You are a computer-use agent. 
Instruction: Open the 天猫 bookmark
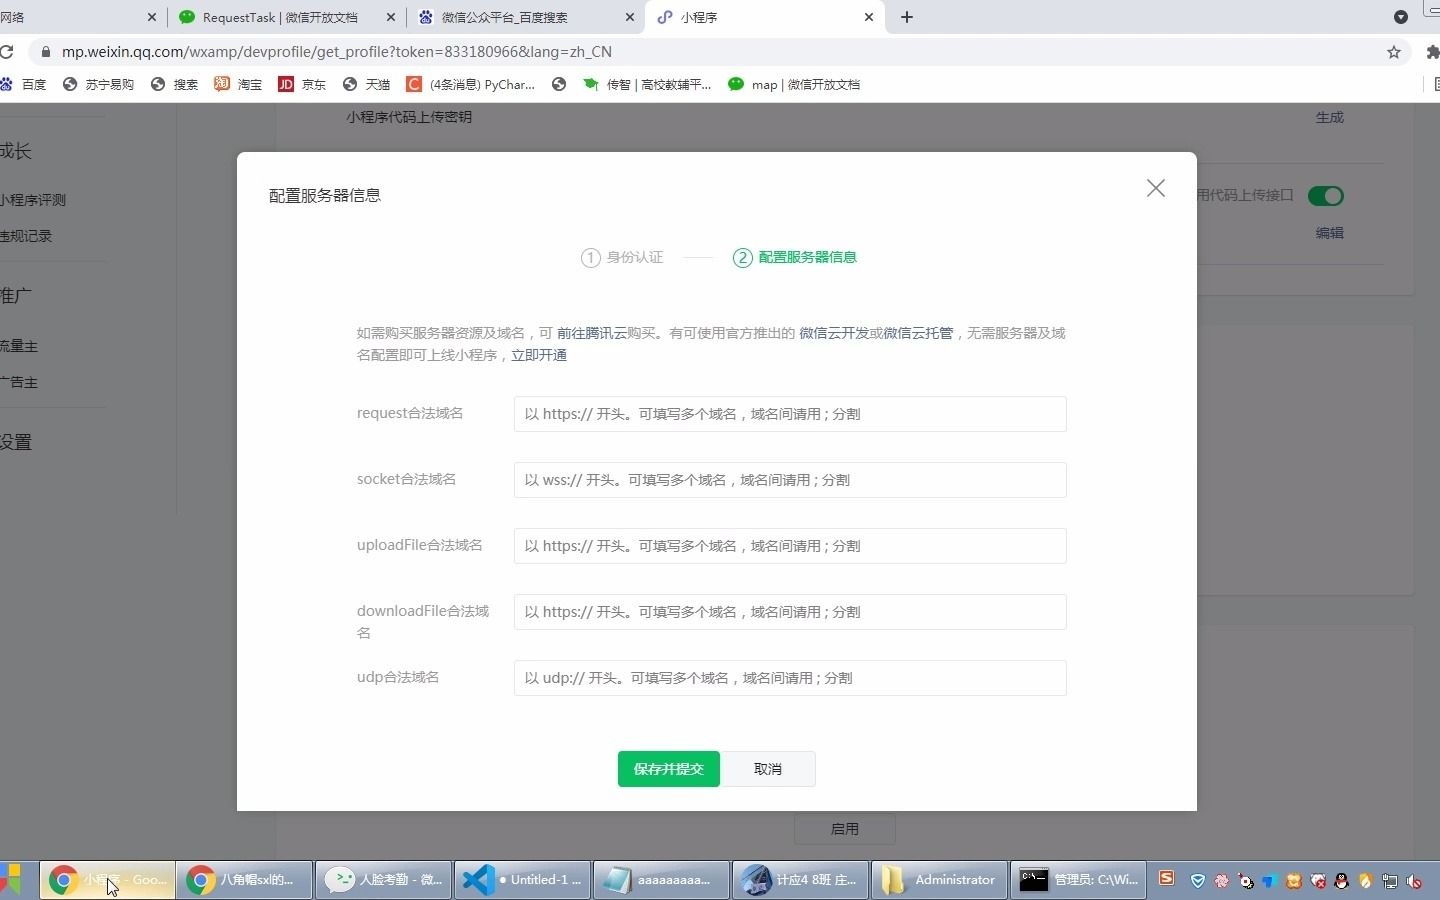pyautogui.click(x=366, y=85)
